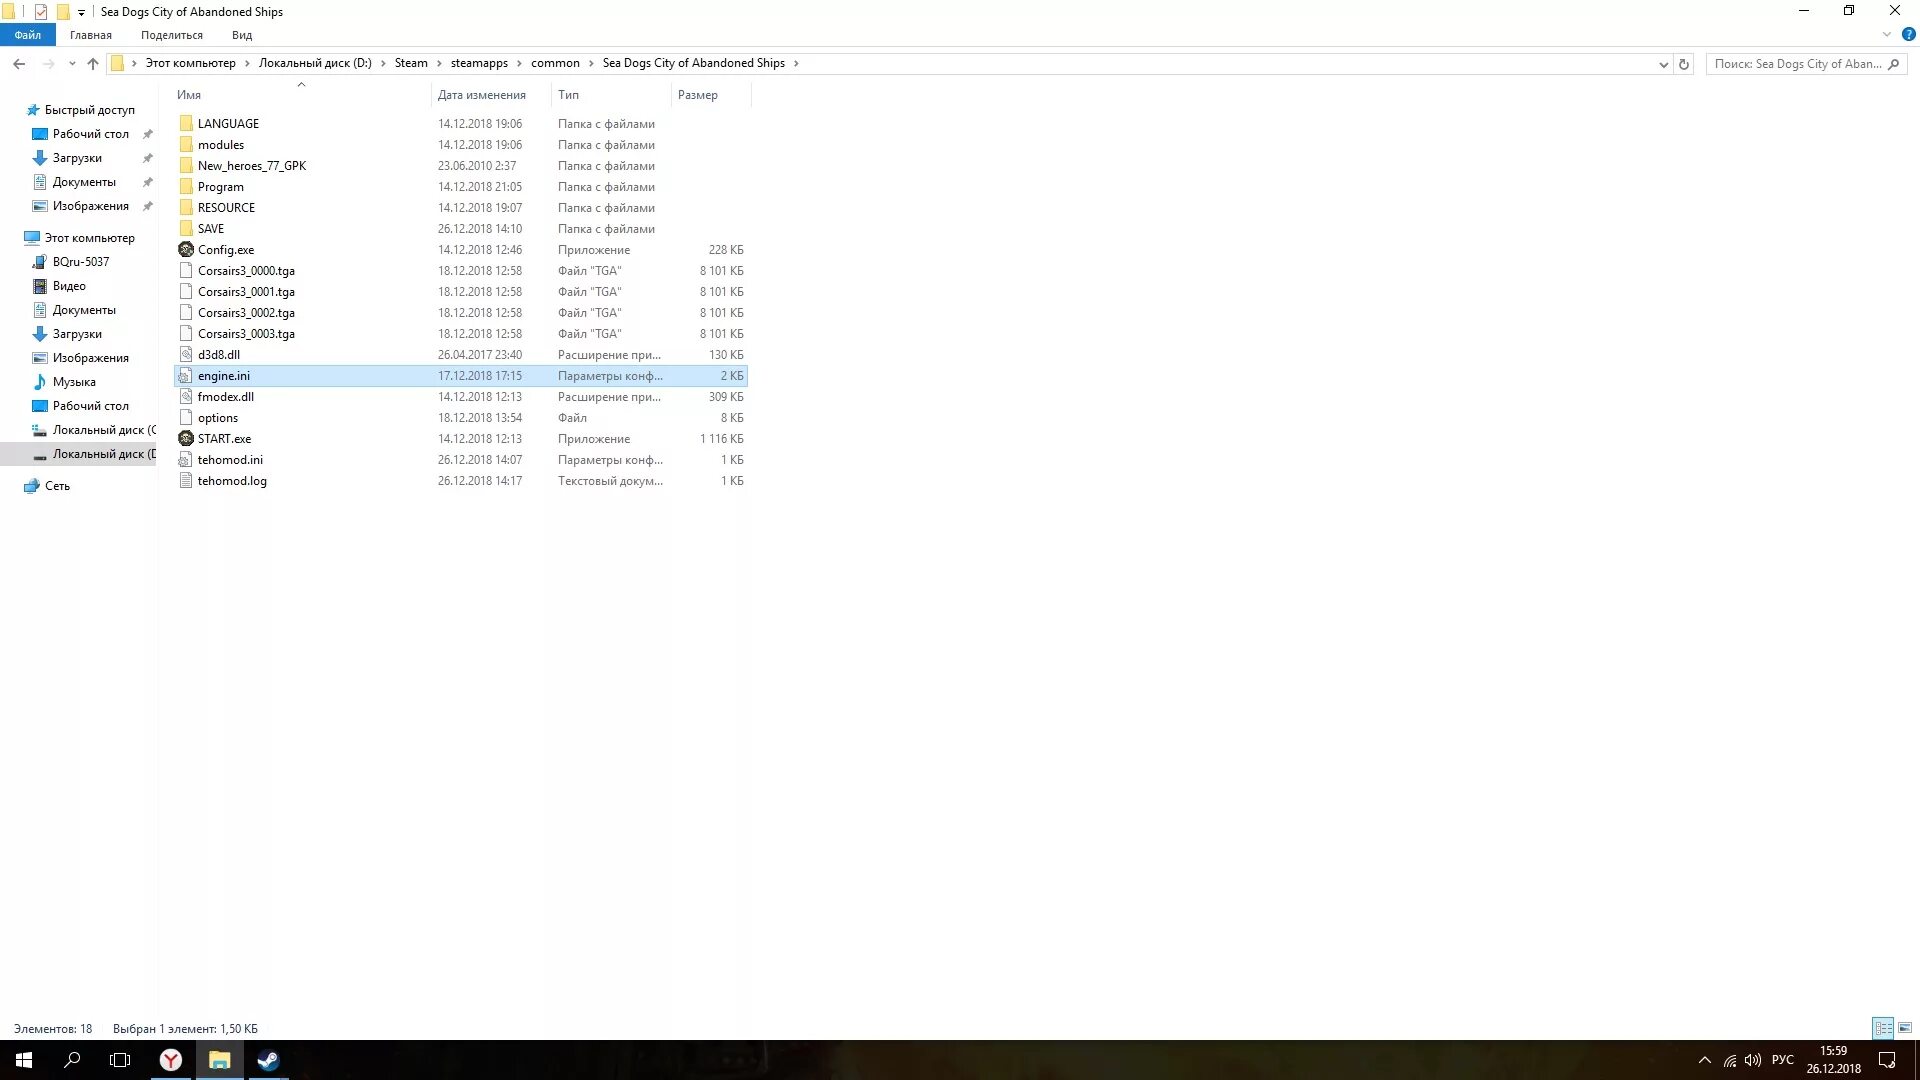
Task: Open Локальный диск (C:) in navigation pane
Action: [x=104, y=430]
